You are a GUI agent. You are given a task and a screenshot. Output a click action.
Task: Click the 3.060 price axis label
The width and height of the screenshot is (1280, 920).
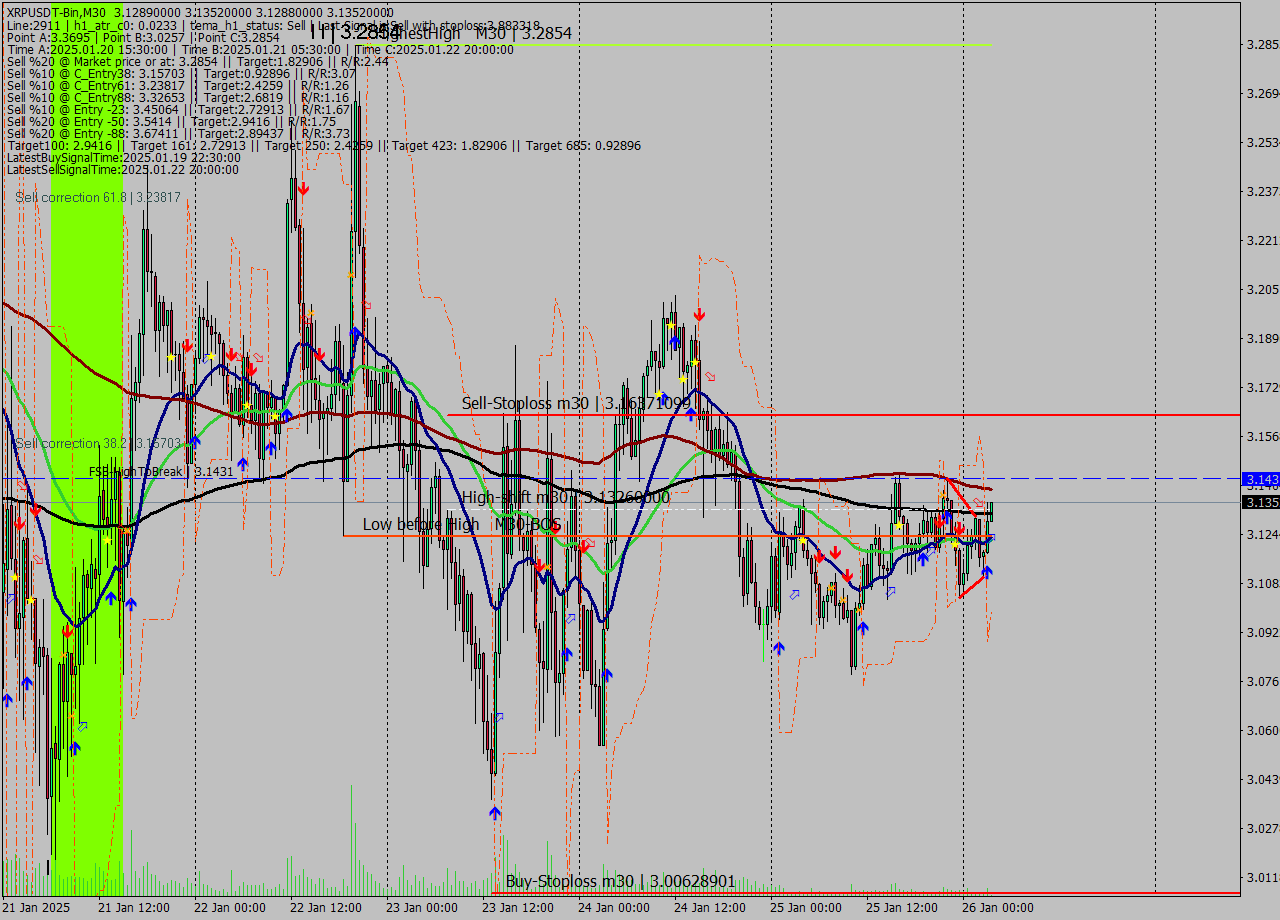[1263, 731]
